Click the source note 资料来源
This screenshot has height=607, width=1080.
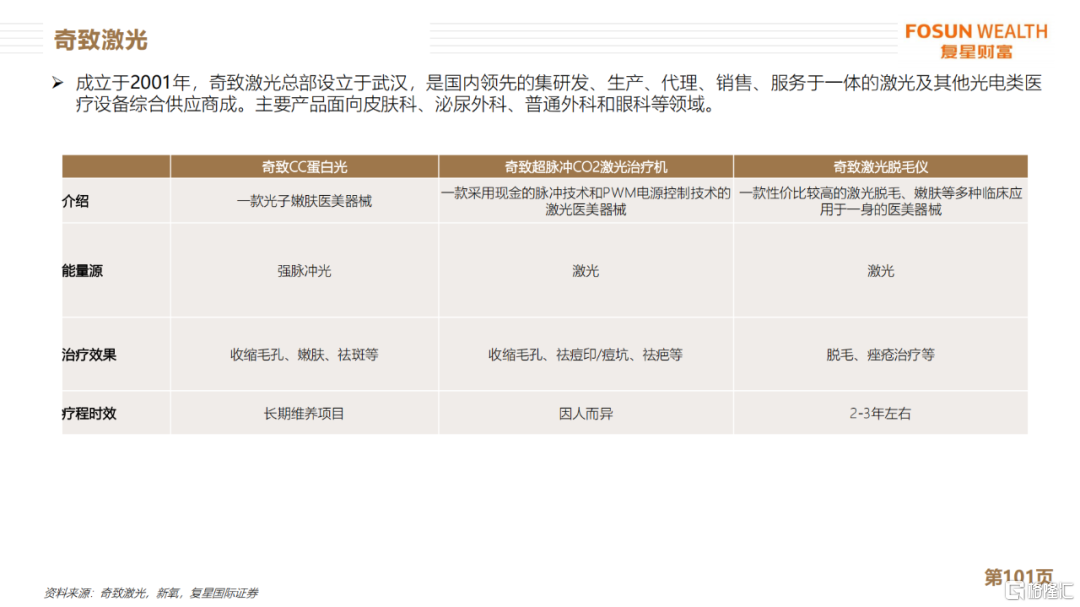[151, 593]
